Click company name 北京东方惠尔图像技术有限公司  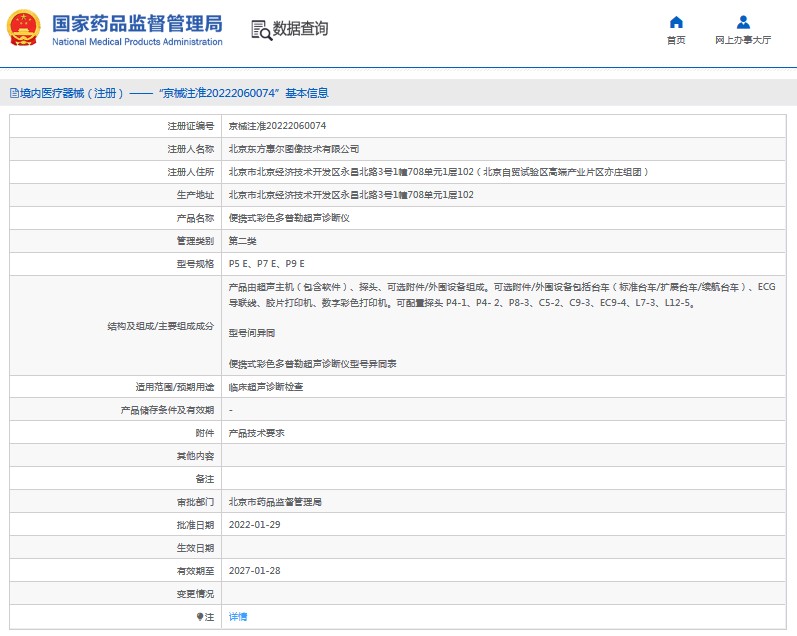pos(294,149)
